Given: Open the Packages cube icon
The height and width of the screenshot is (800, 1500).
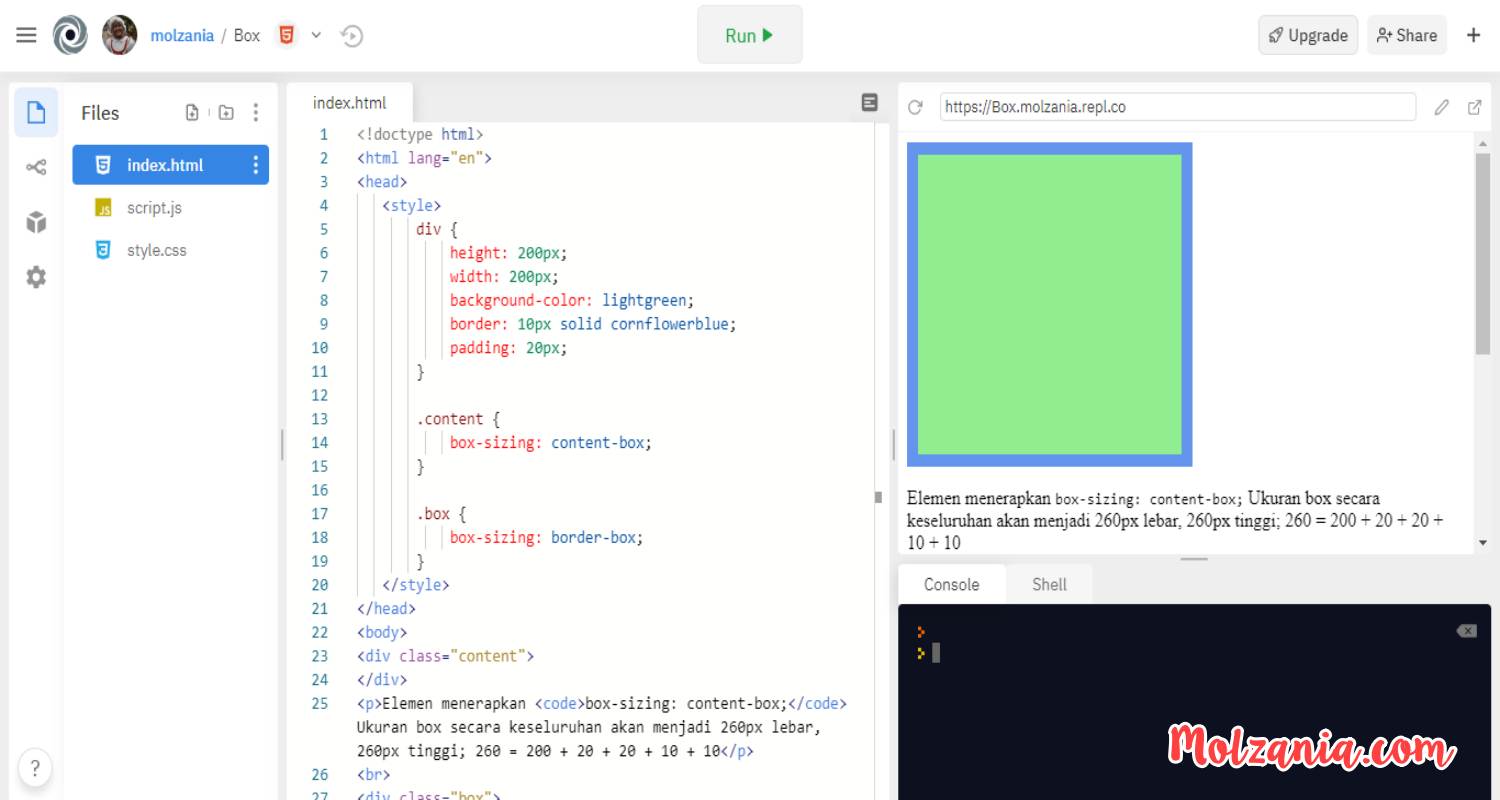Looking at the screenshot, I should point(36,222).
